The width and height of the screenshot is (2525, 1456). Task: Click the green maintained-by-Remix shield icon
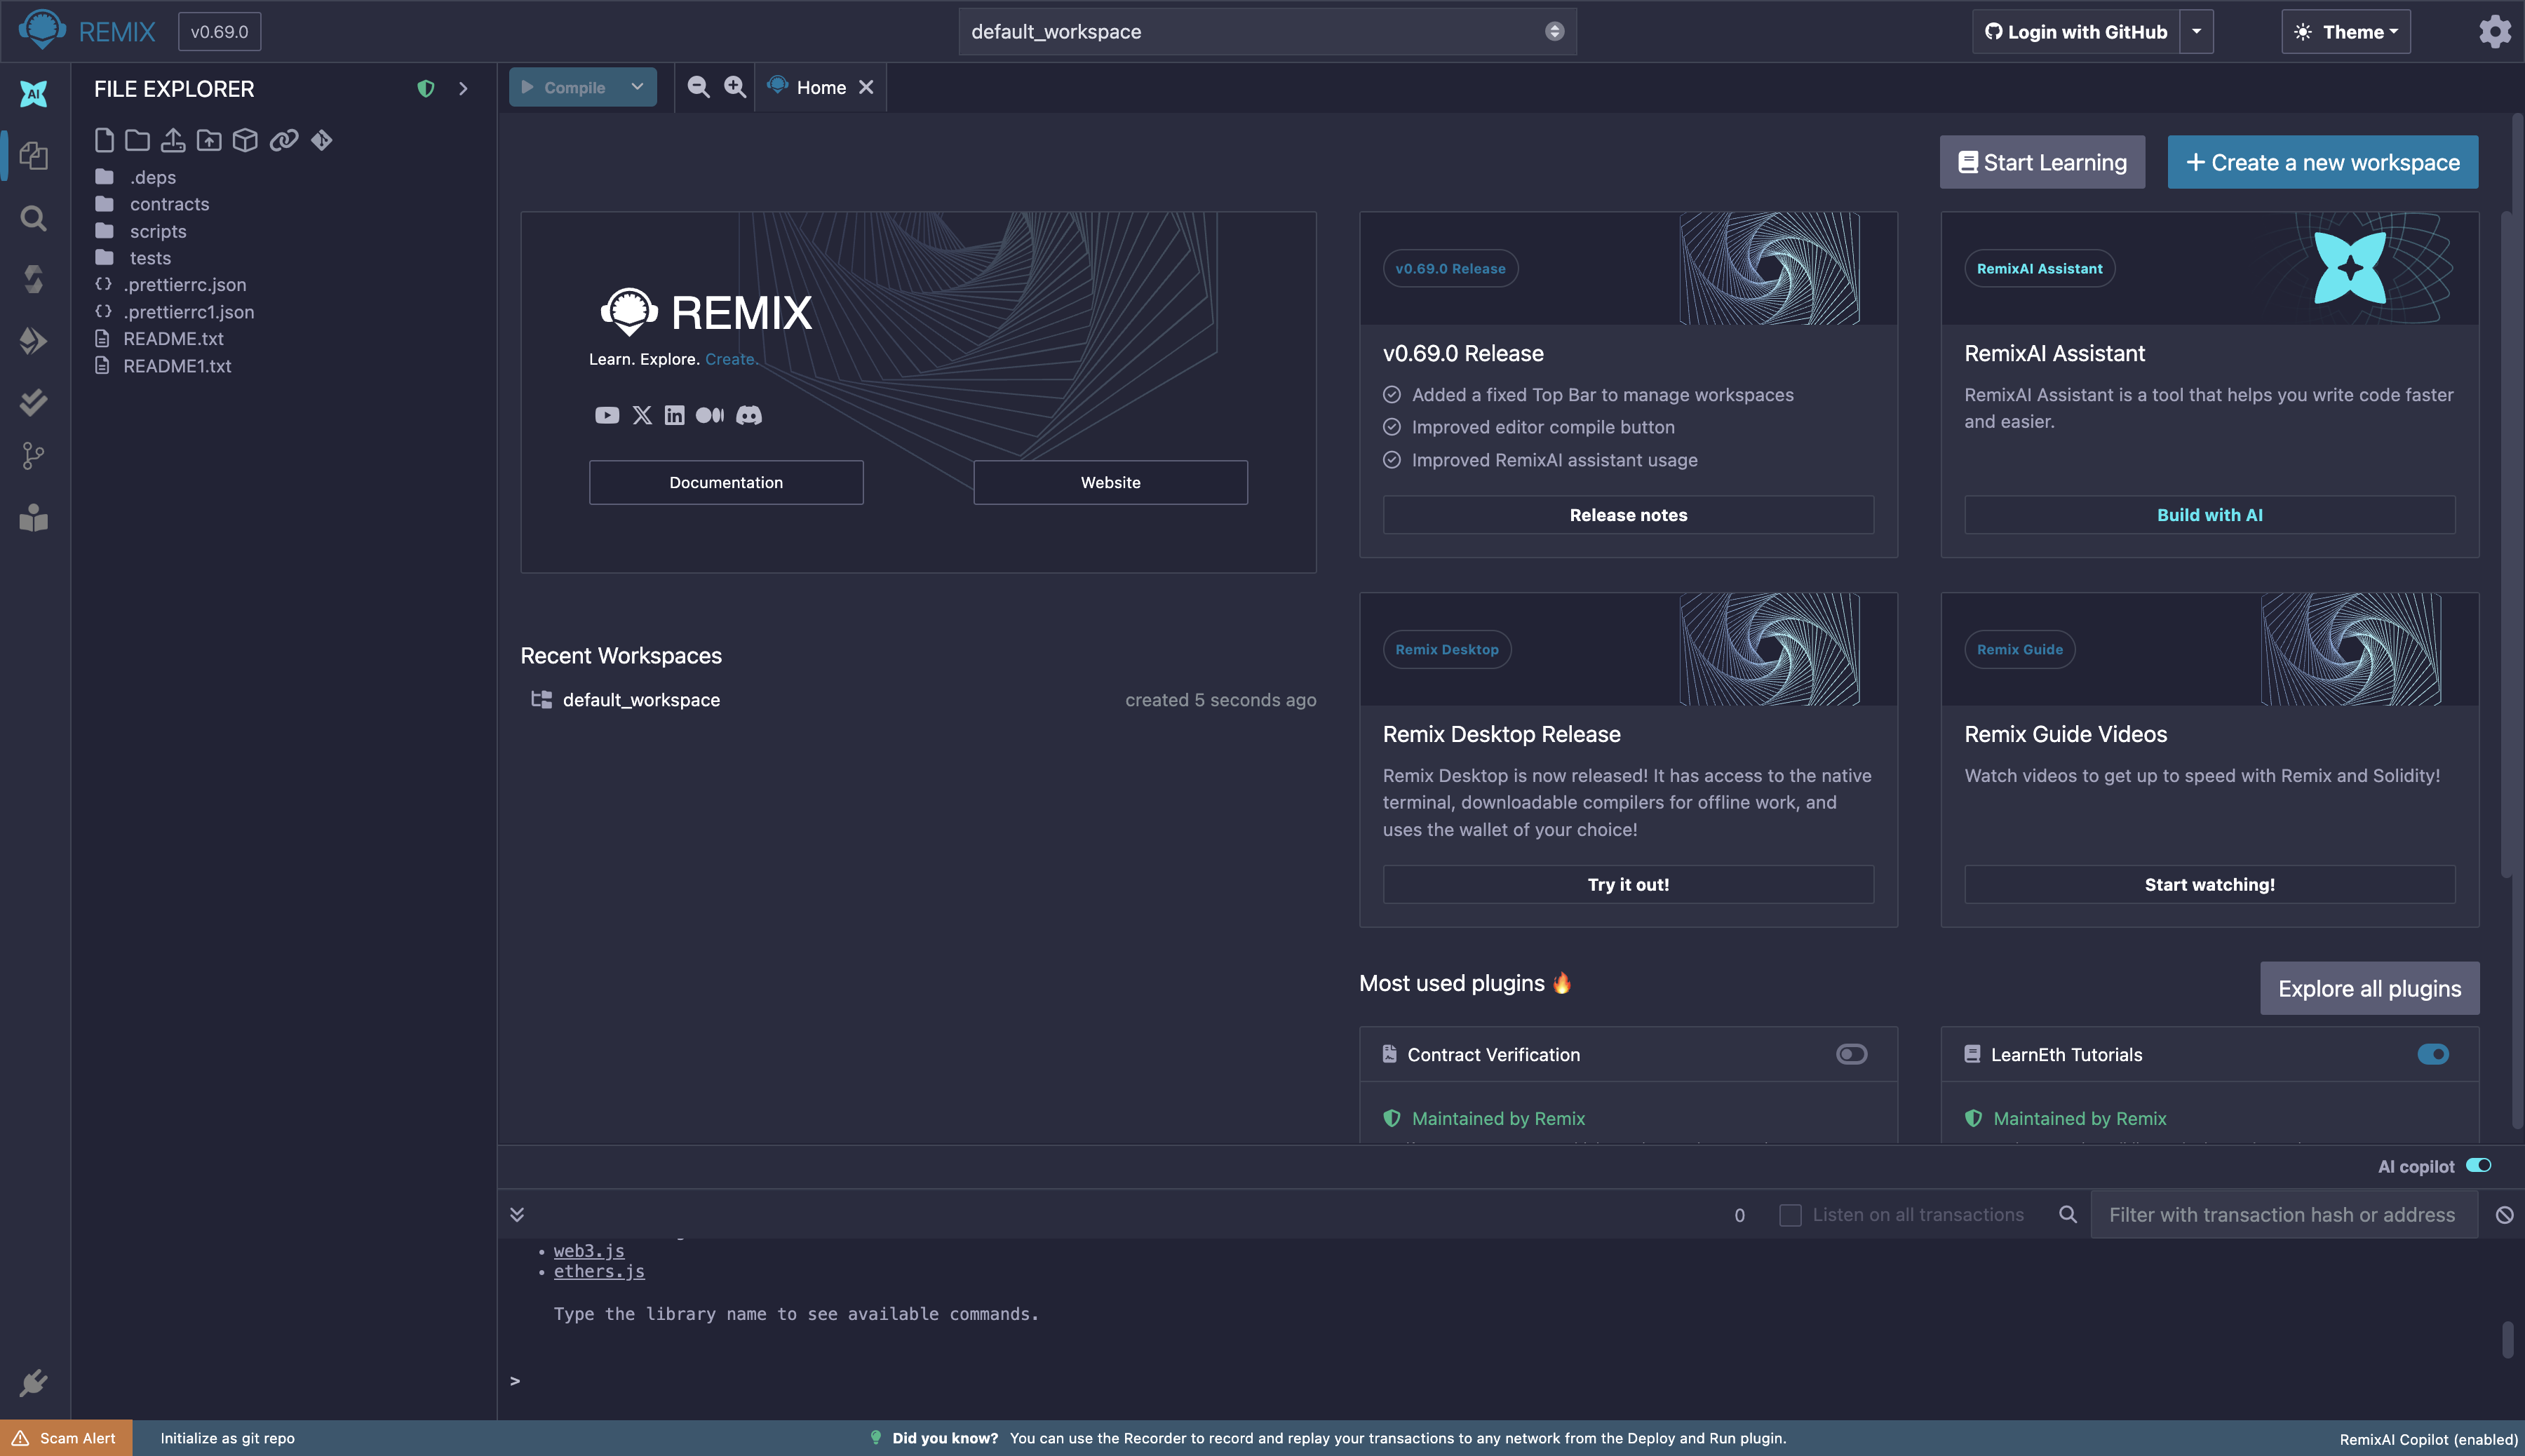426,89
